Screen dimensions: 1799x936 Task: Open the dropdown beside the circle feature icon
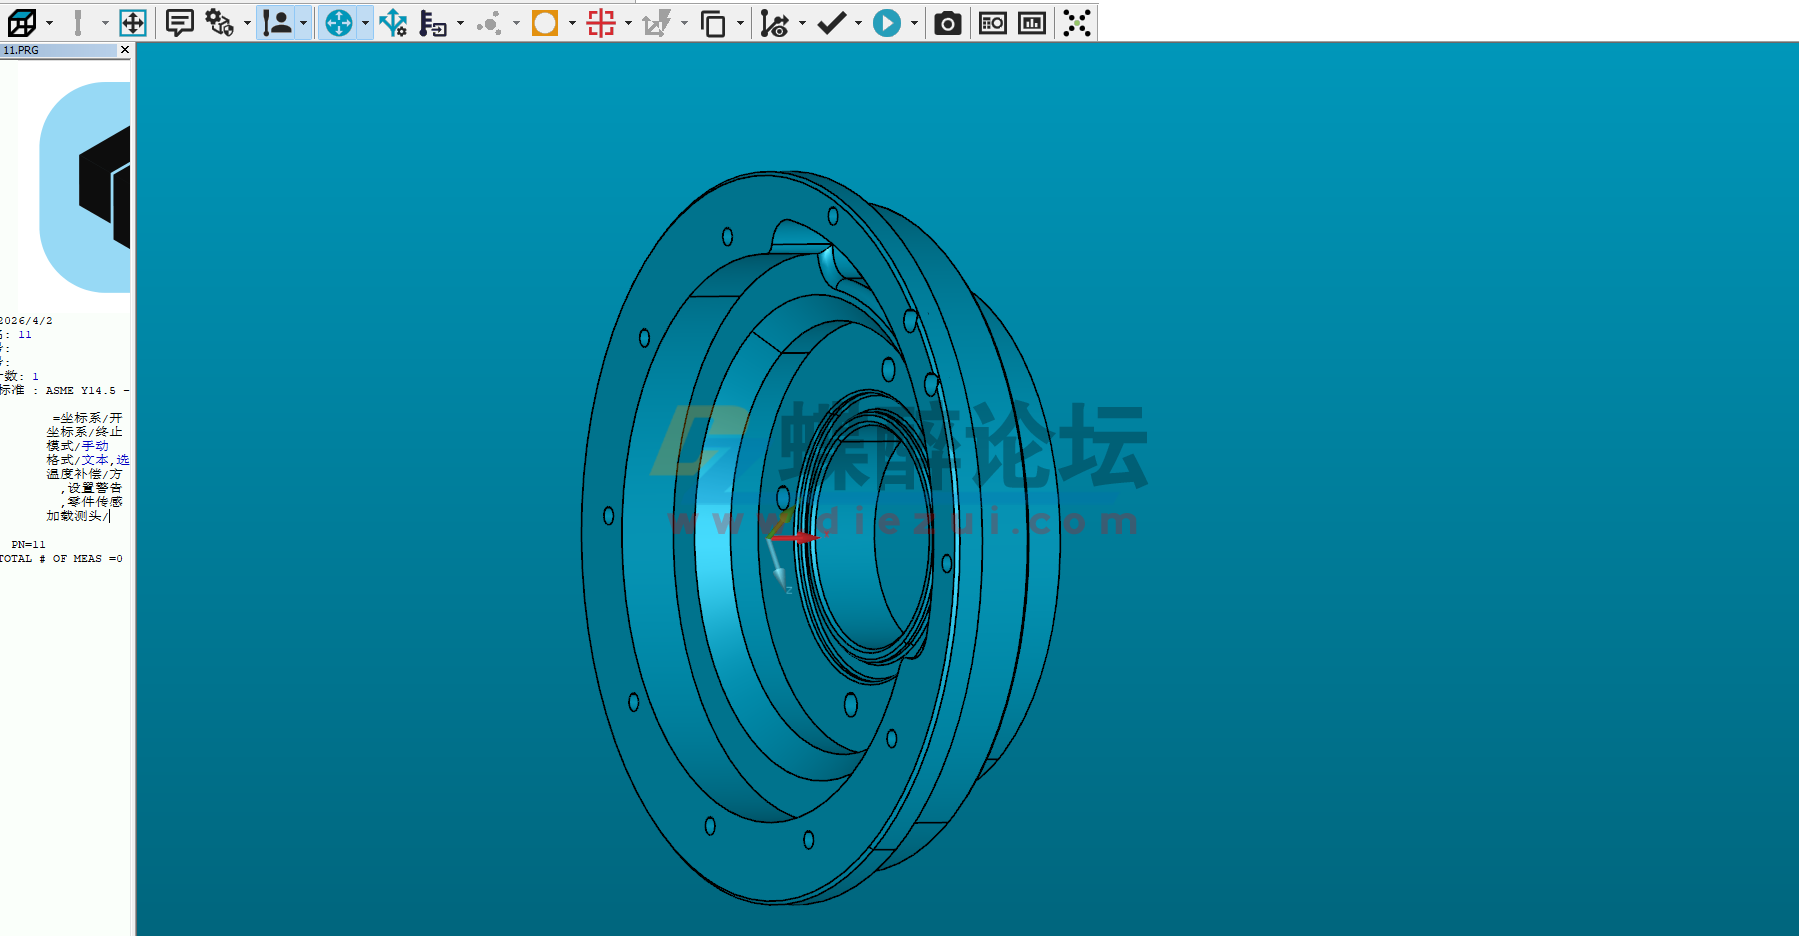pyautogui.click(x=570, y=22)
